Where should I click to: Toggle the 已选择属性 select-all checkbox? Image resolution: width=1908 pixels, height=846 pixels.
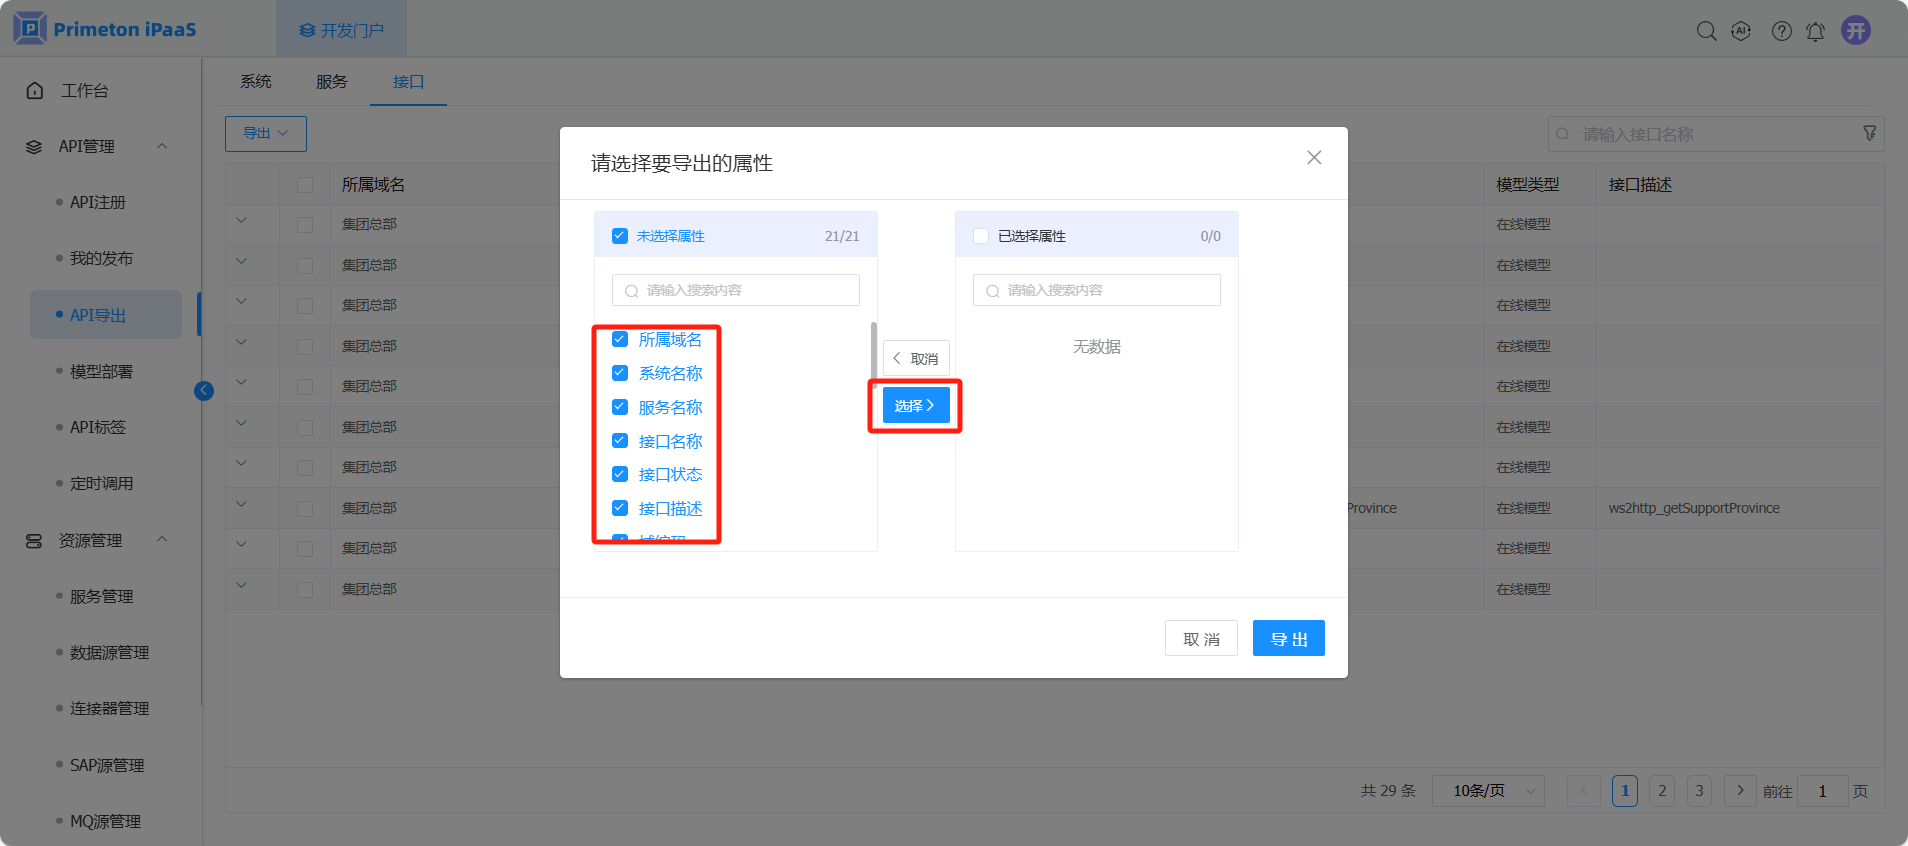point(981,236)
